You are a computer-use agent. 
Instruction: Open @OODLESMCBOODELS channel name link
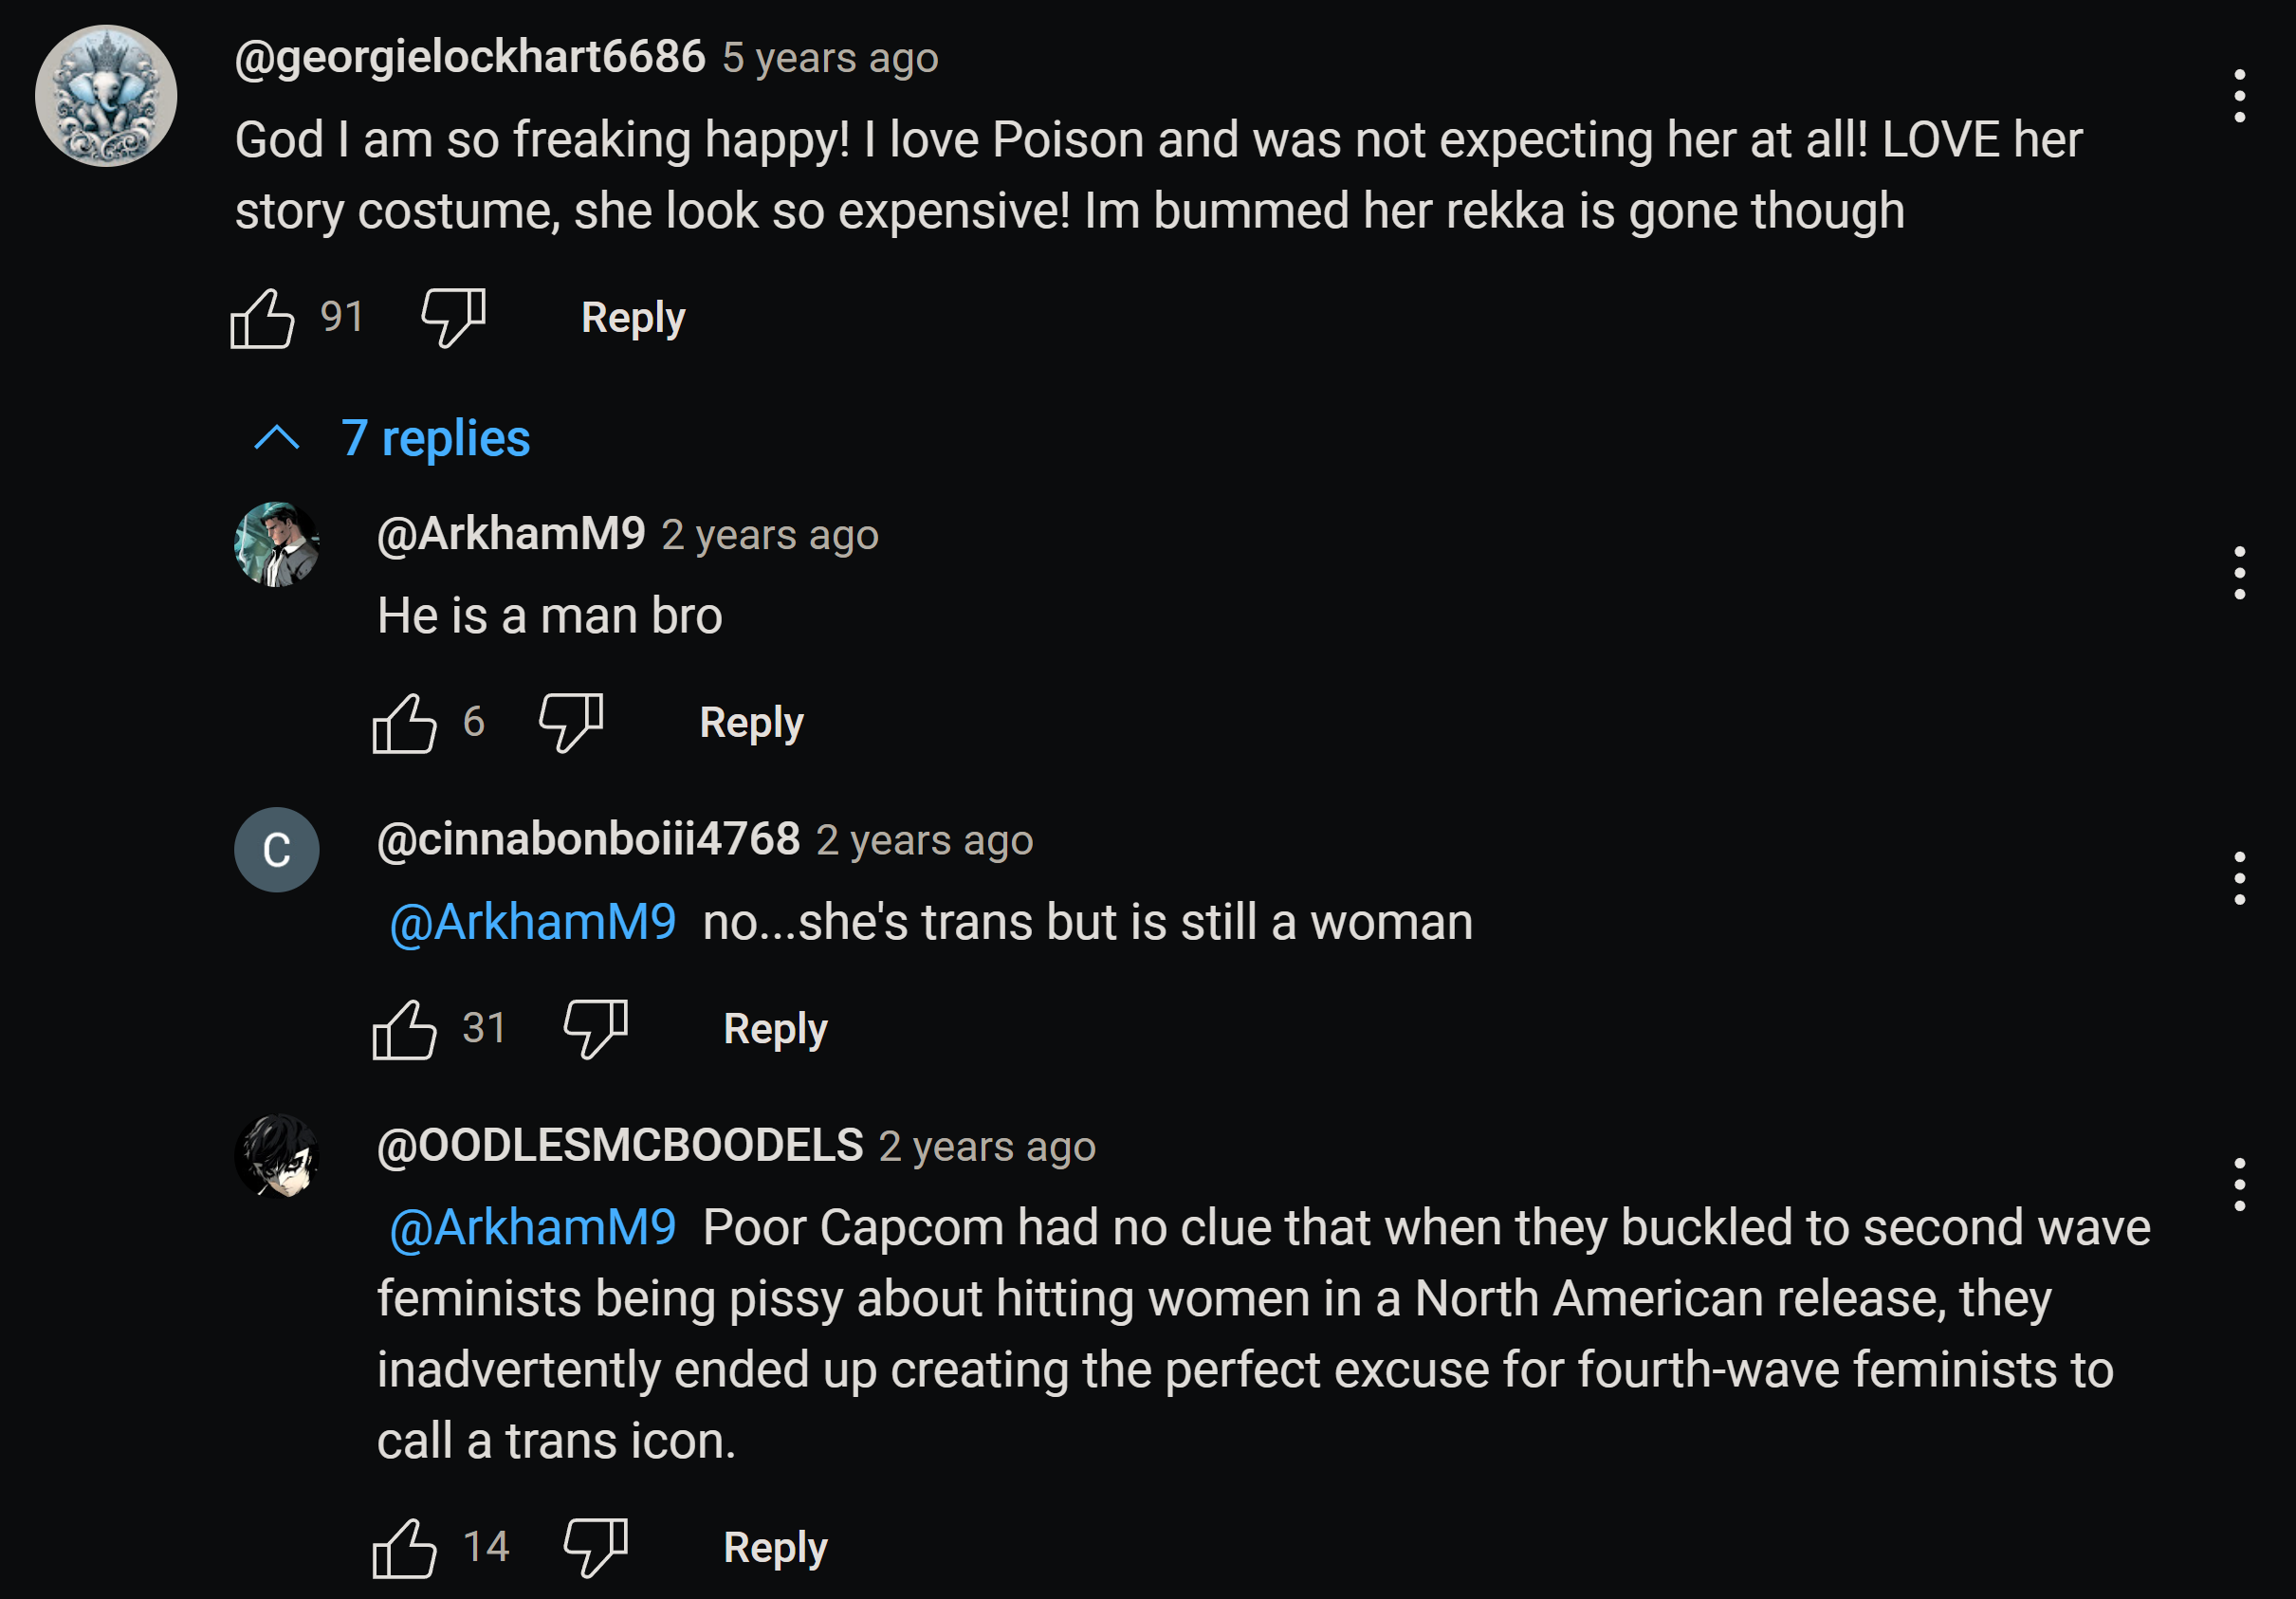pos(620,1146)
